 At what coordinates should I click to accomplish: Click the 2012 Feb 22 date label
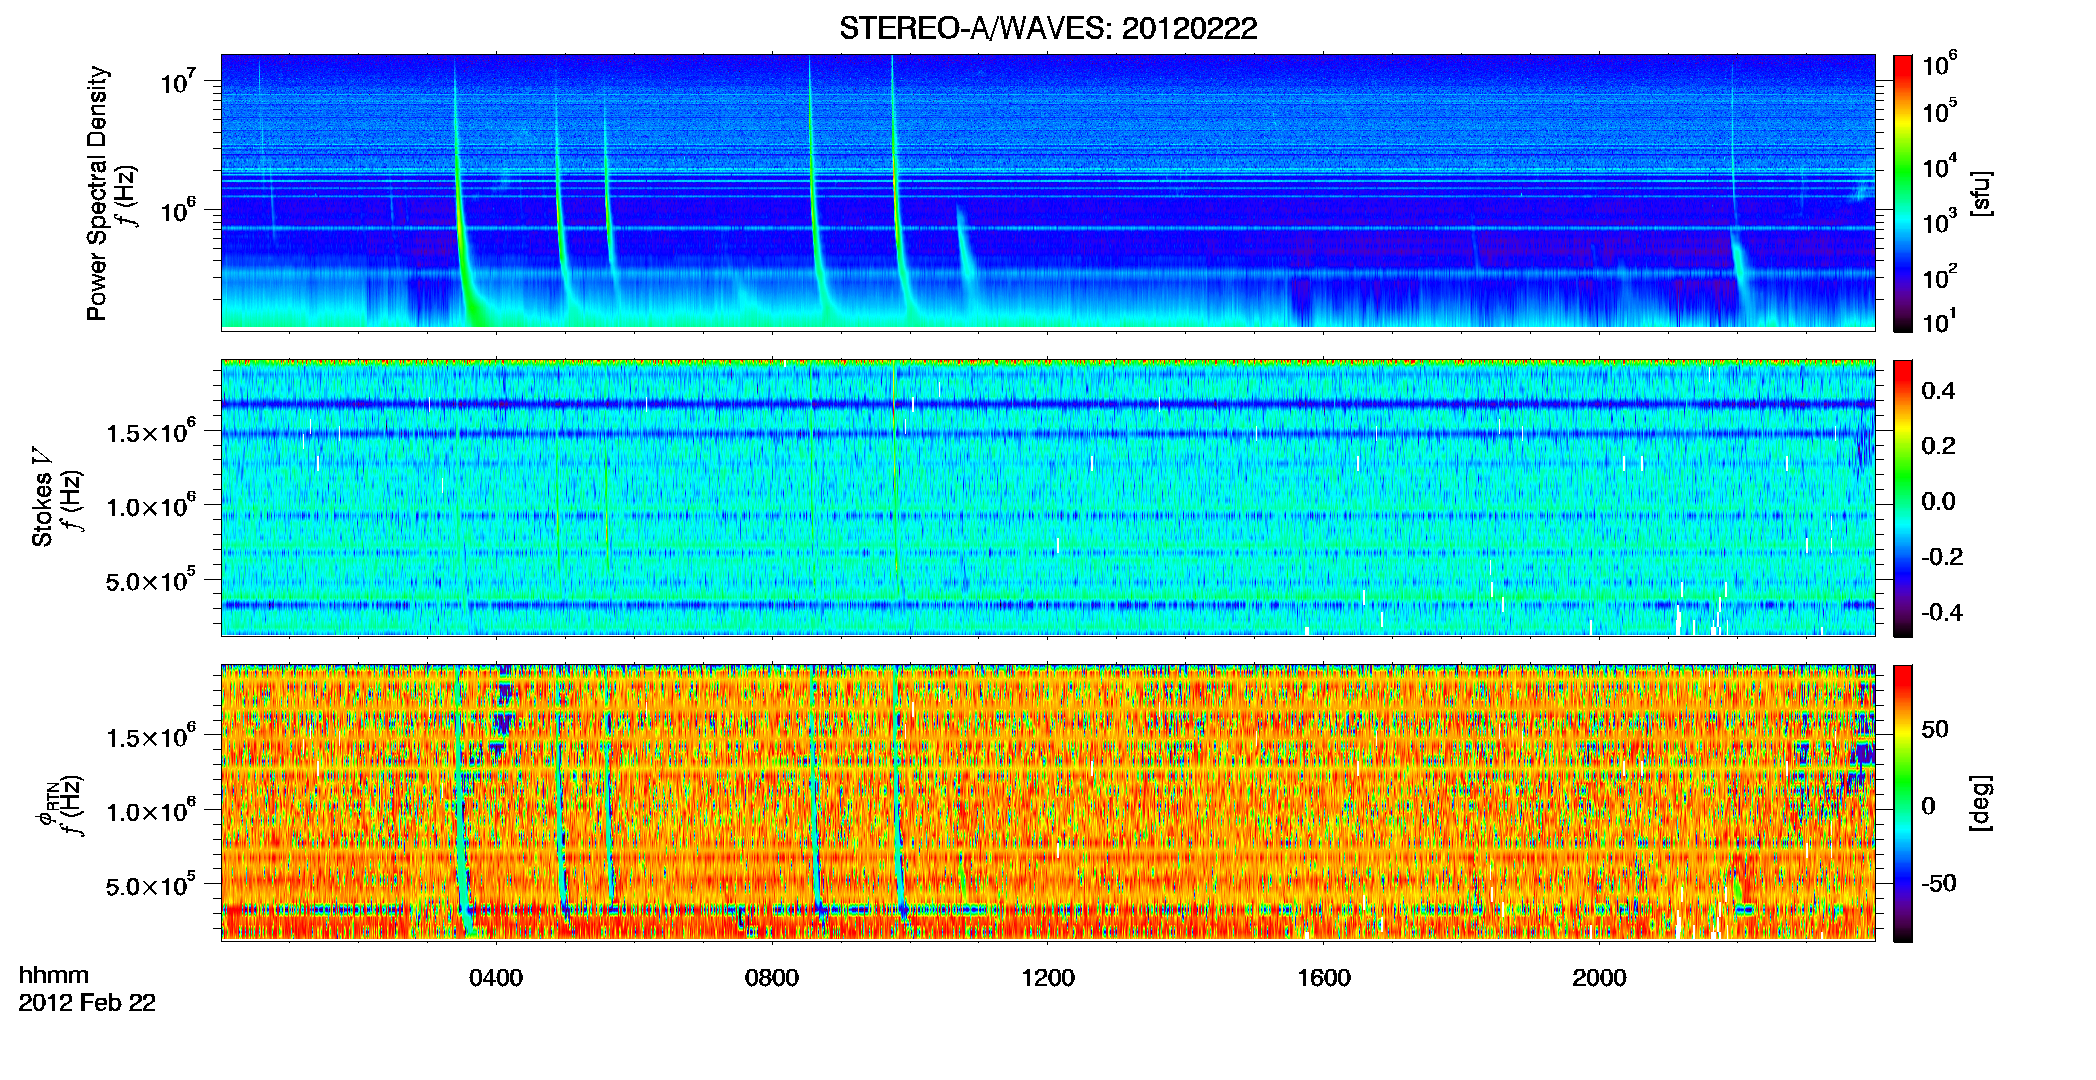[x=87, y=1002]
